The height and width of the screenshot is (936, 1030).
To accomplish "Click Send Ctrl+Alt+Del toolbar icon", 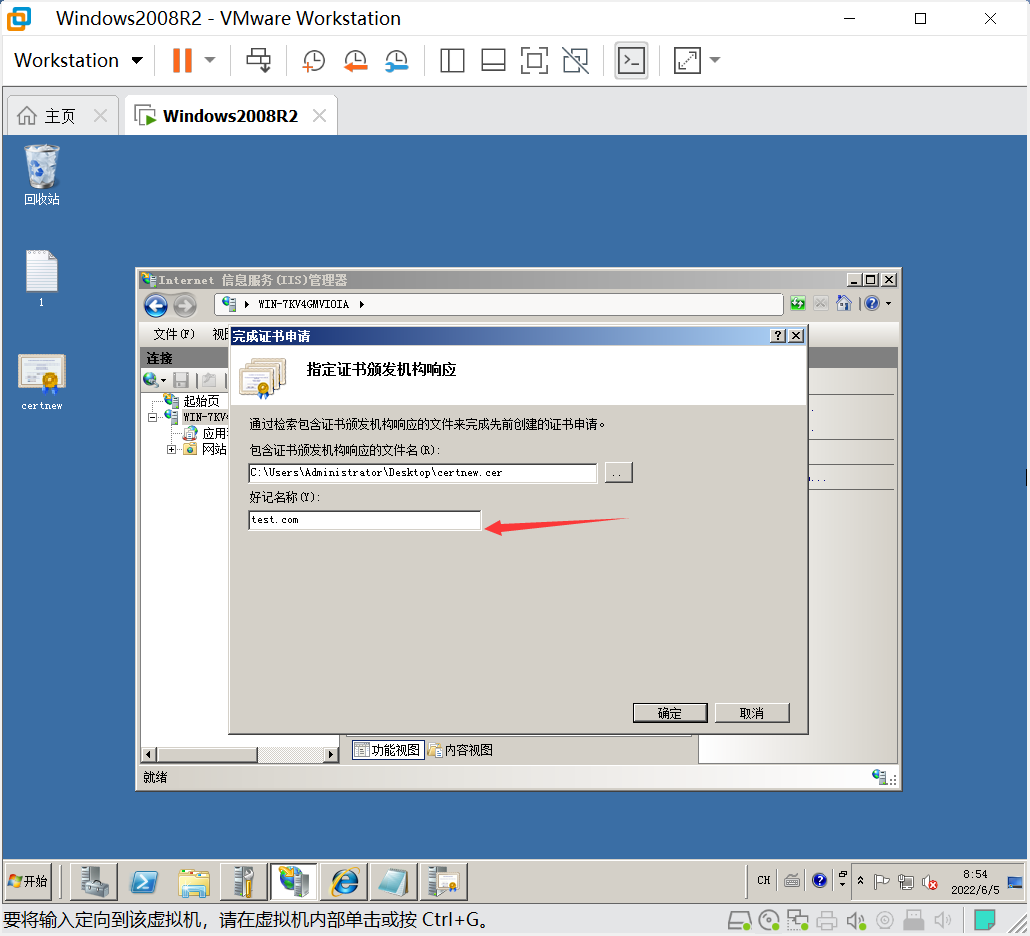I will pyautogui.click(x=259, y=60).
